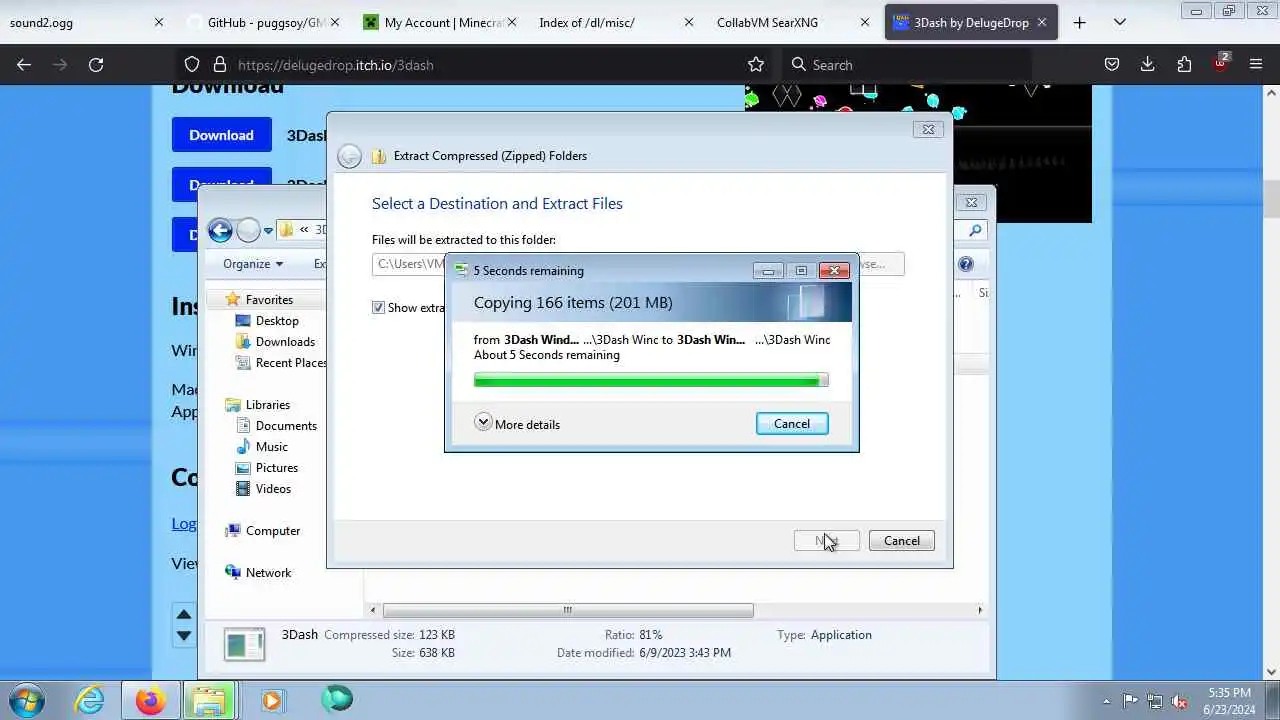Expand More details in copy dialog
The image size is (1280, 720).
[x=517, y=424]
